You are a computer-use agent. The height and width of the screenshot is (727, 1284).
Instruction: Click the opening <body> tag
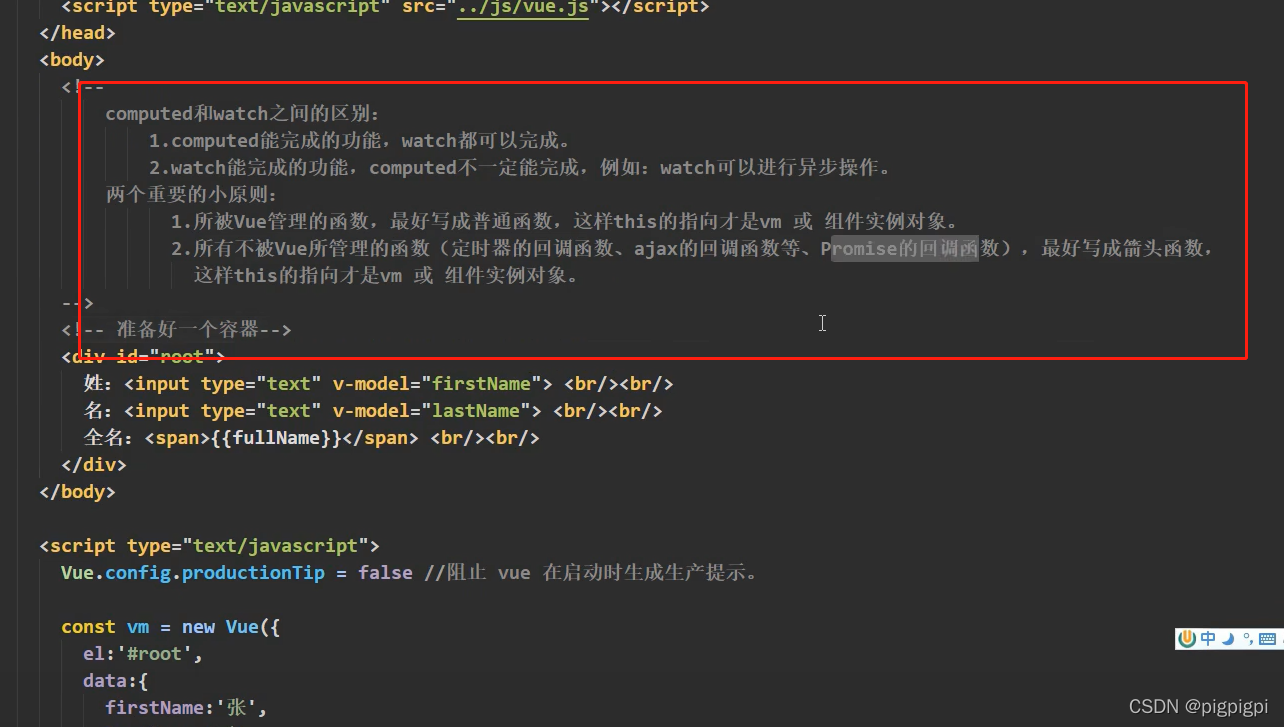pyautogui.click(x=72, y=60)
